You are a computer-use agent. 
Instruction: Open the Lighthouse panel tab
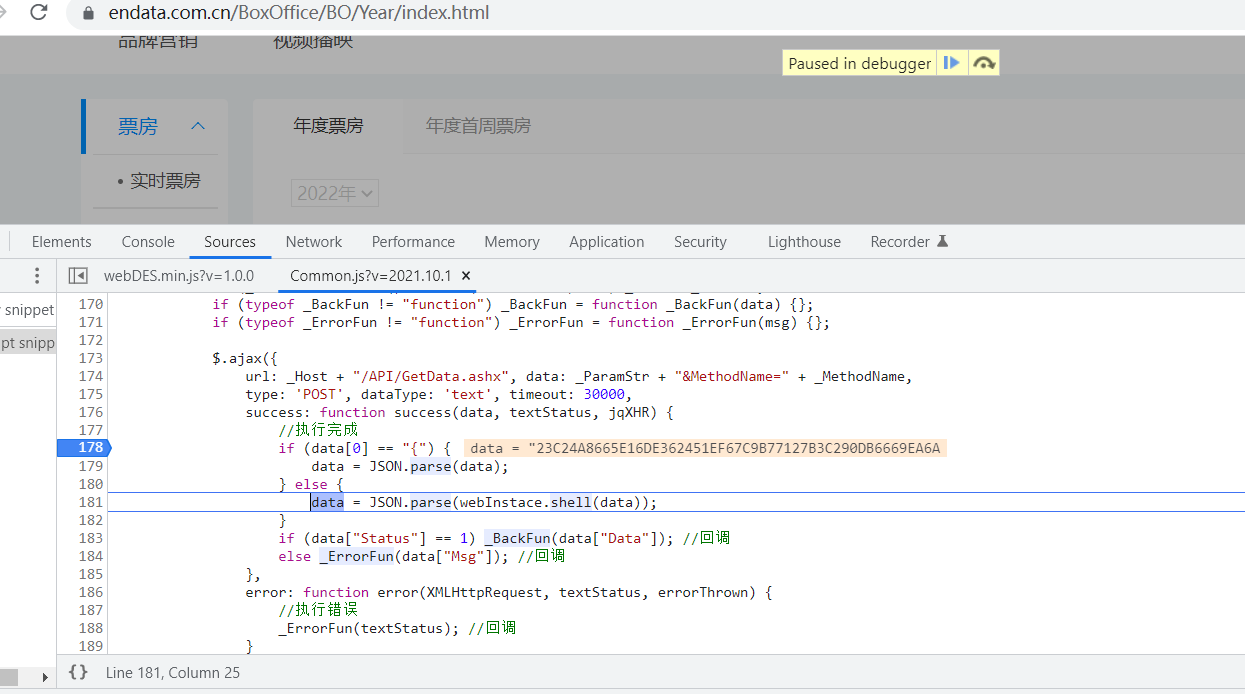[x=804, y=242]
